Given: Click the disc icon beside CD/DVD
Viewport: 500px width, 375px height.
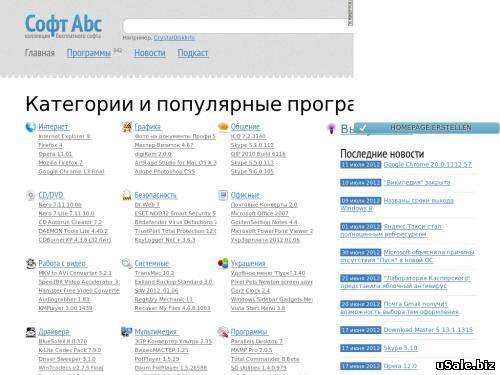Looking at the screenshot, I should (31, 195).
